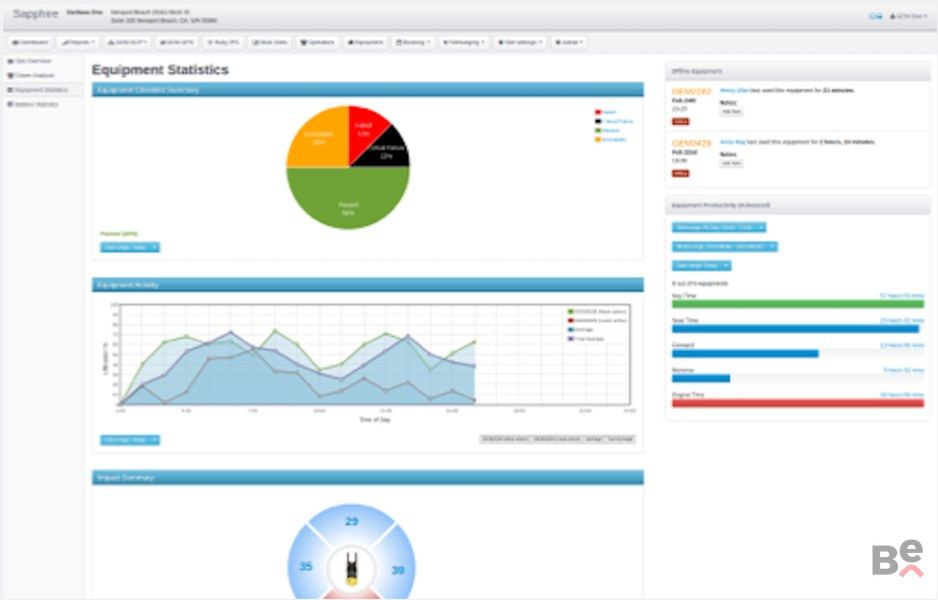Click Equipment Activity panel header
Image resolution: width=938 pixels, height=600 pixels.
[x=368, y=285]
